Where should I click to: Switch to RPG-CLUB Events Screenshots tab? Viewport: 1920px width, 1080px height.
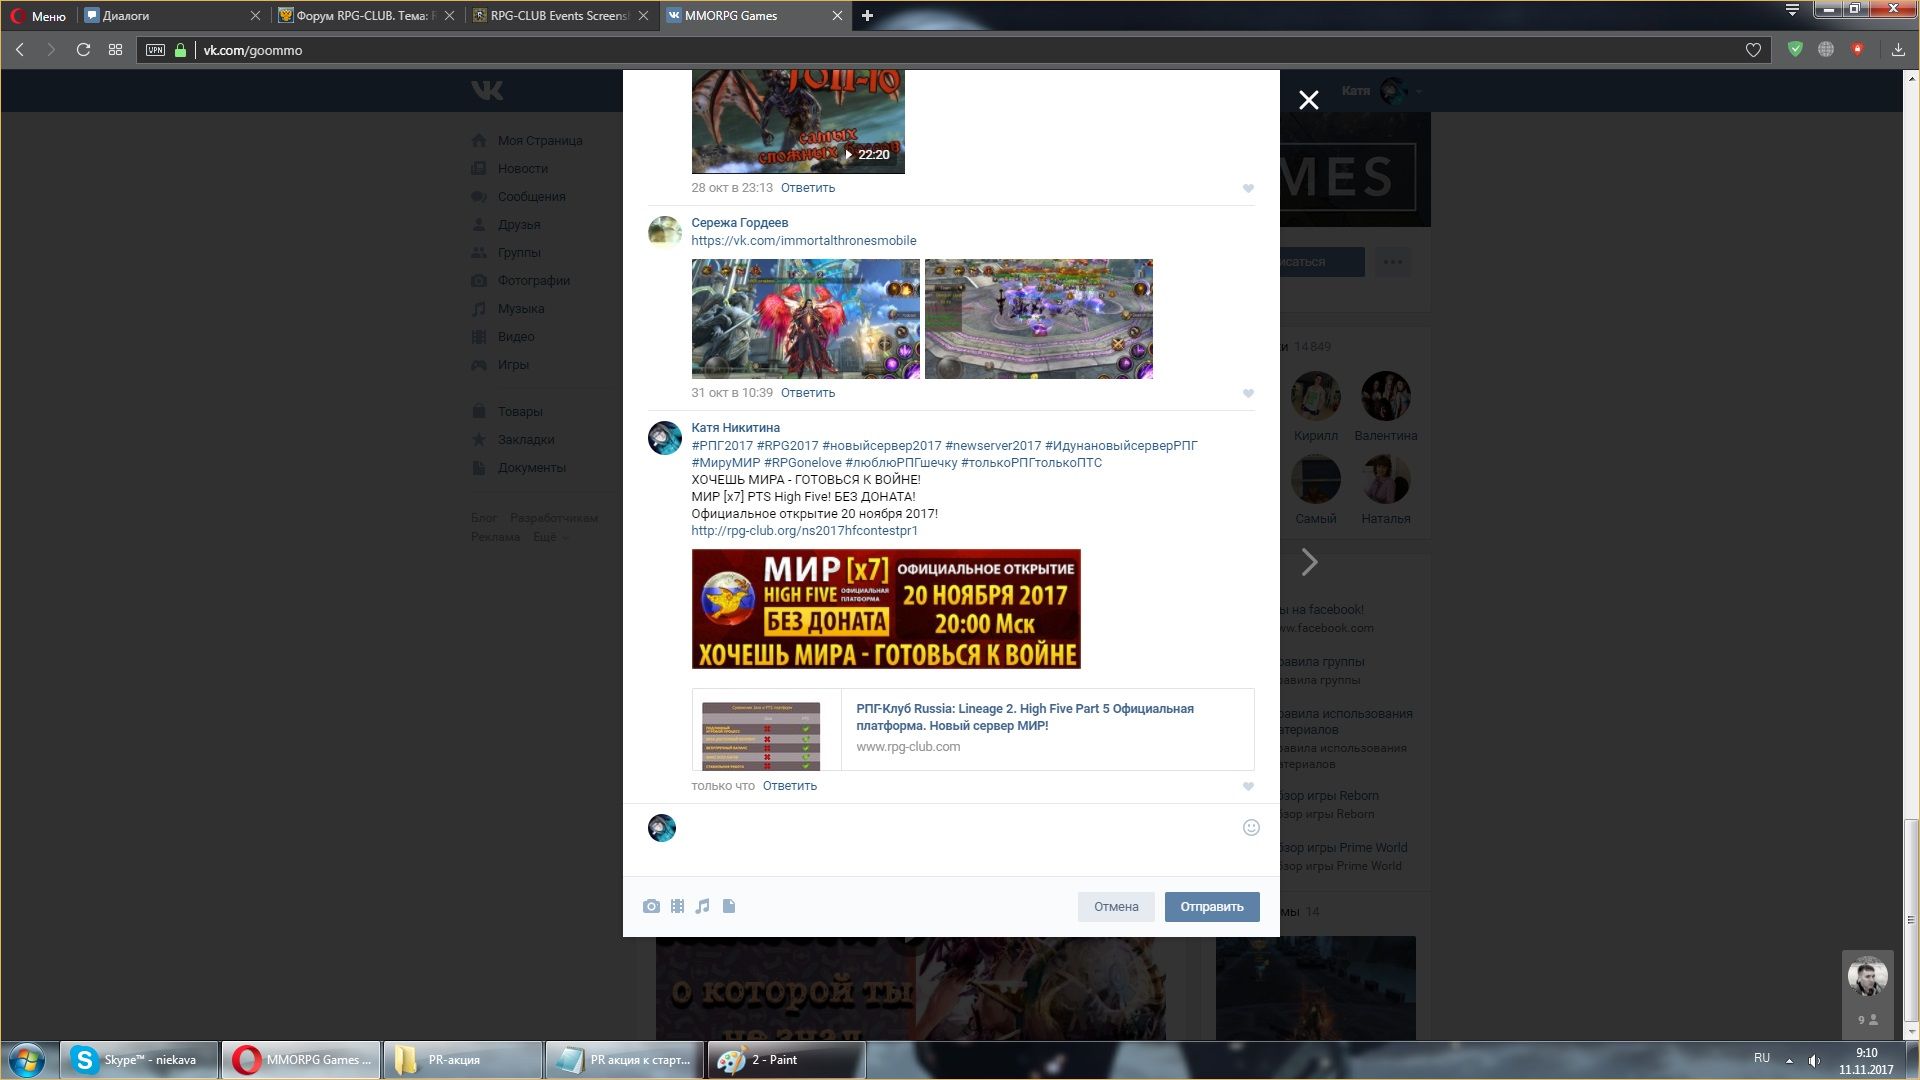(560, 15)
